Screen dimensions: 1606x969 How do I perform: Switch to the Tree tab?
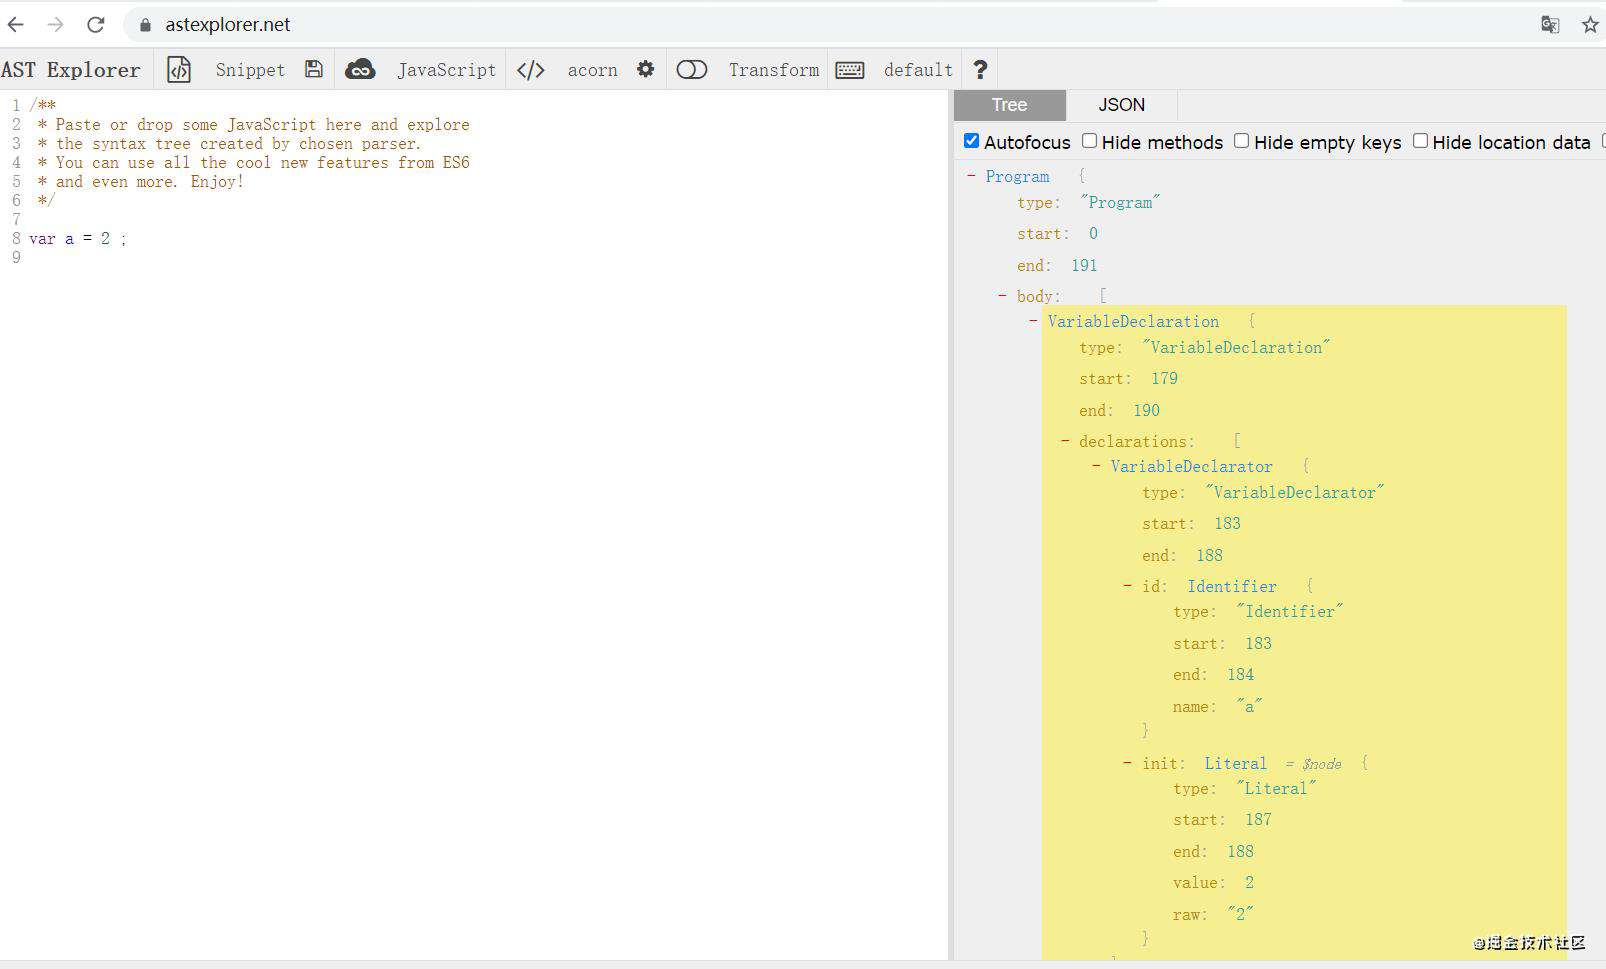coord(1010,105)
